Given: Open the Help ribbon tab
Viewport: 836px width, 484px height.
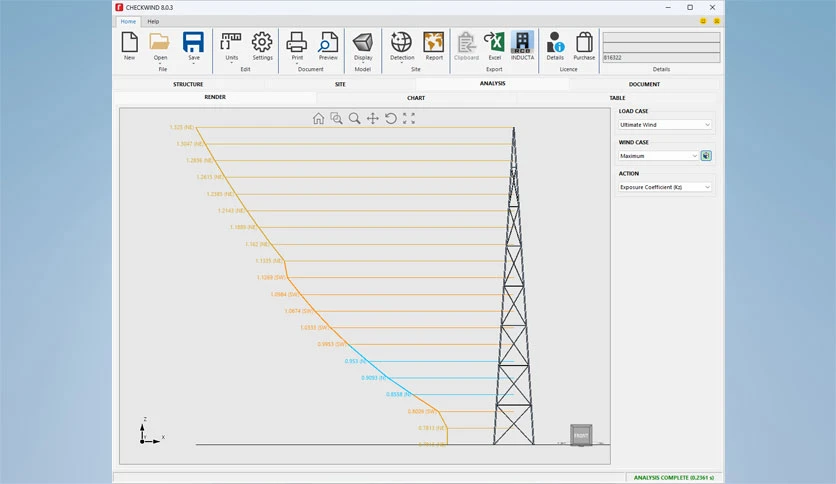Looking at the screenshot, I should [x=153, y=21].
